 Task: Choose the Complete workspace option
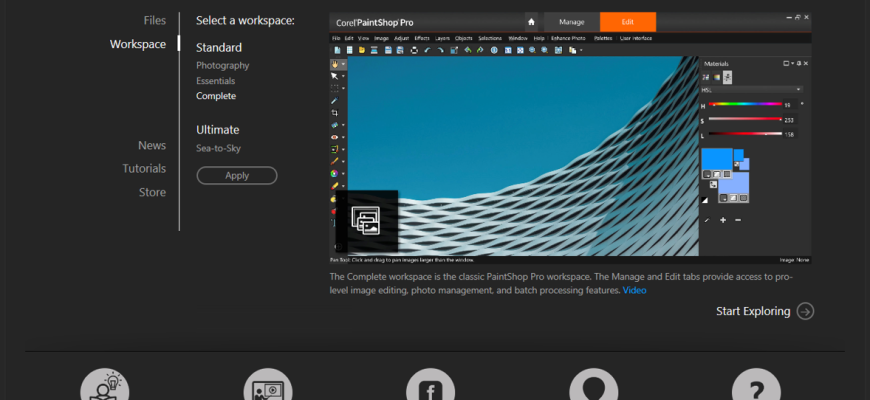click(216, 96)
